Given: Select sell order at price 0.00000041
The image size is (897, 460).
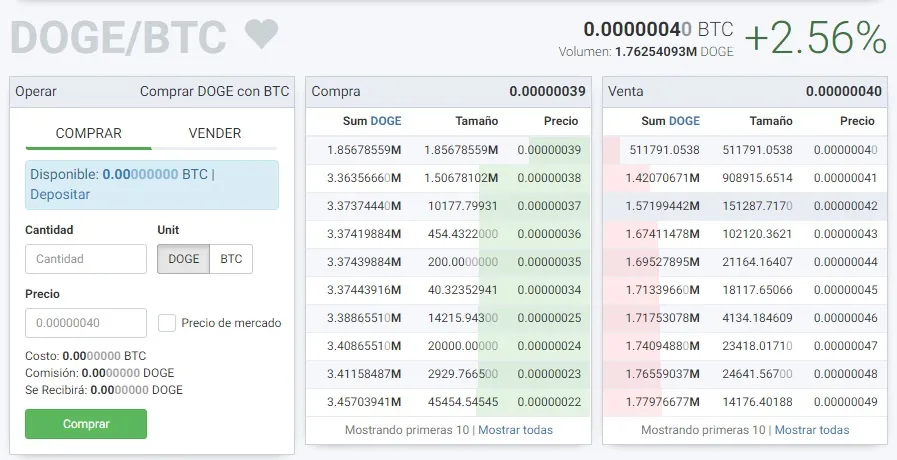Looking at the screenshot, I should tap(745, 178).
